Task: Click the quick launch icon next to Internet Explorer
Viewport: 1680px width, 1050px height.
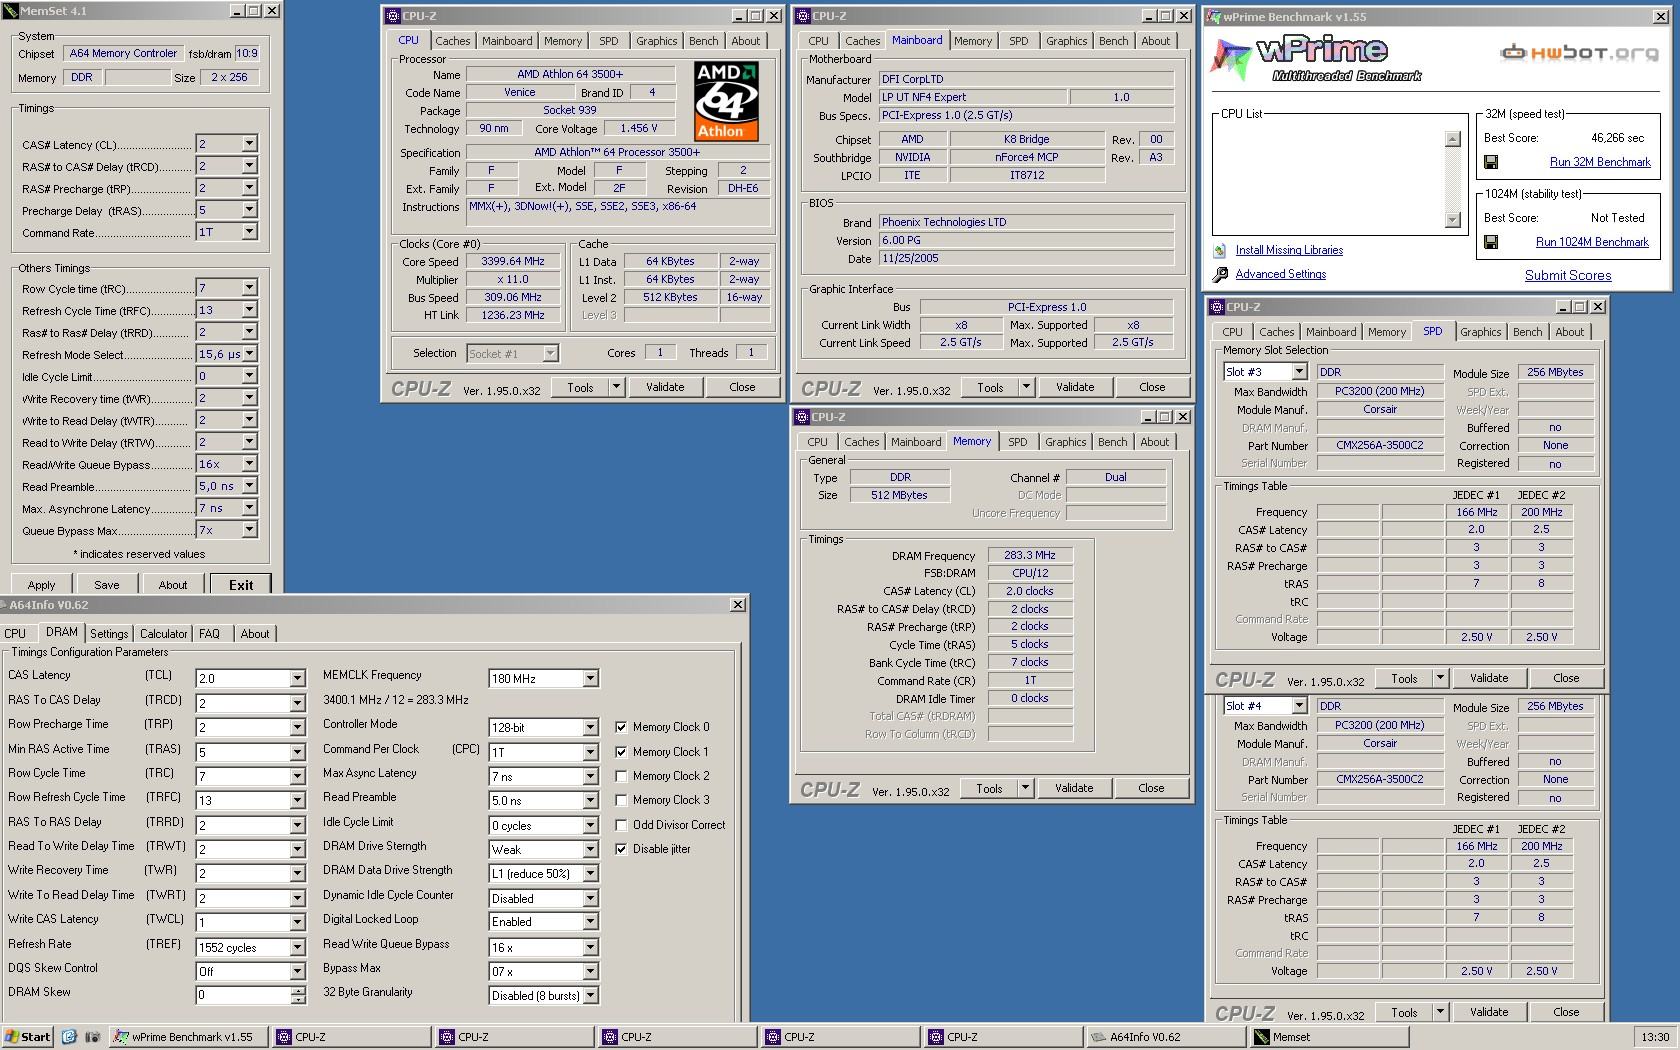Action: click(x=92, y=1037)
